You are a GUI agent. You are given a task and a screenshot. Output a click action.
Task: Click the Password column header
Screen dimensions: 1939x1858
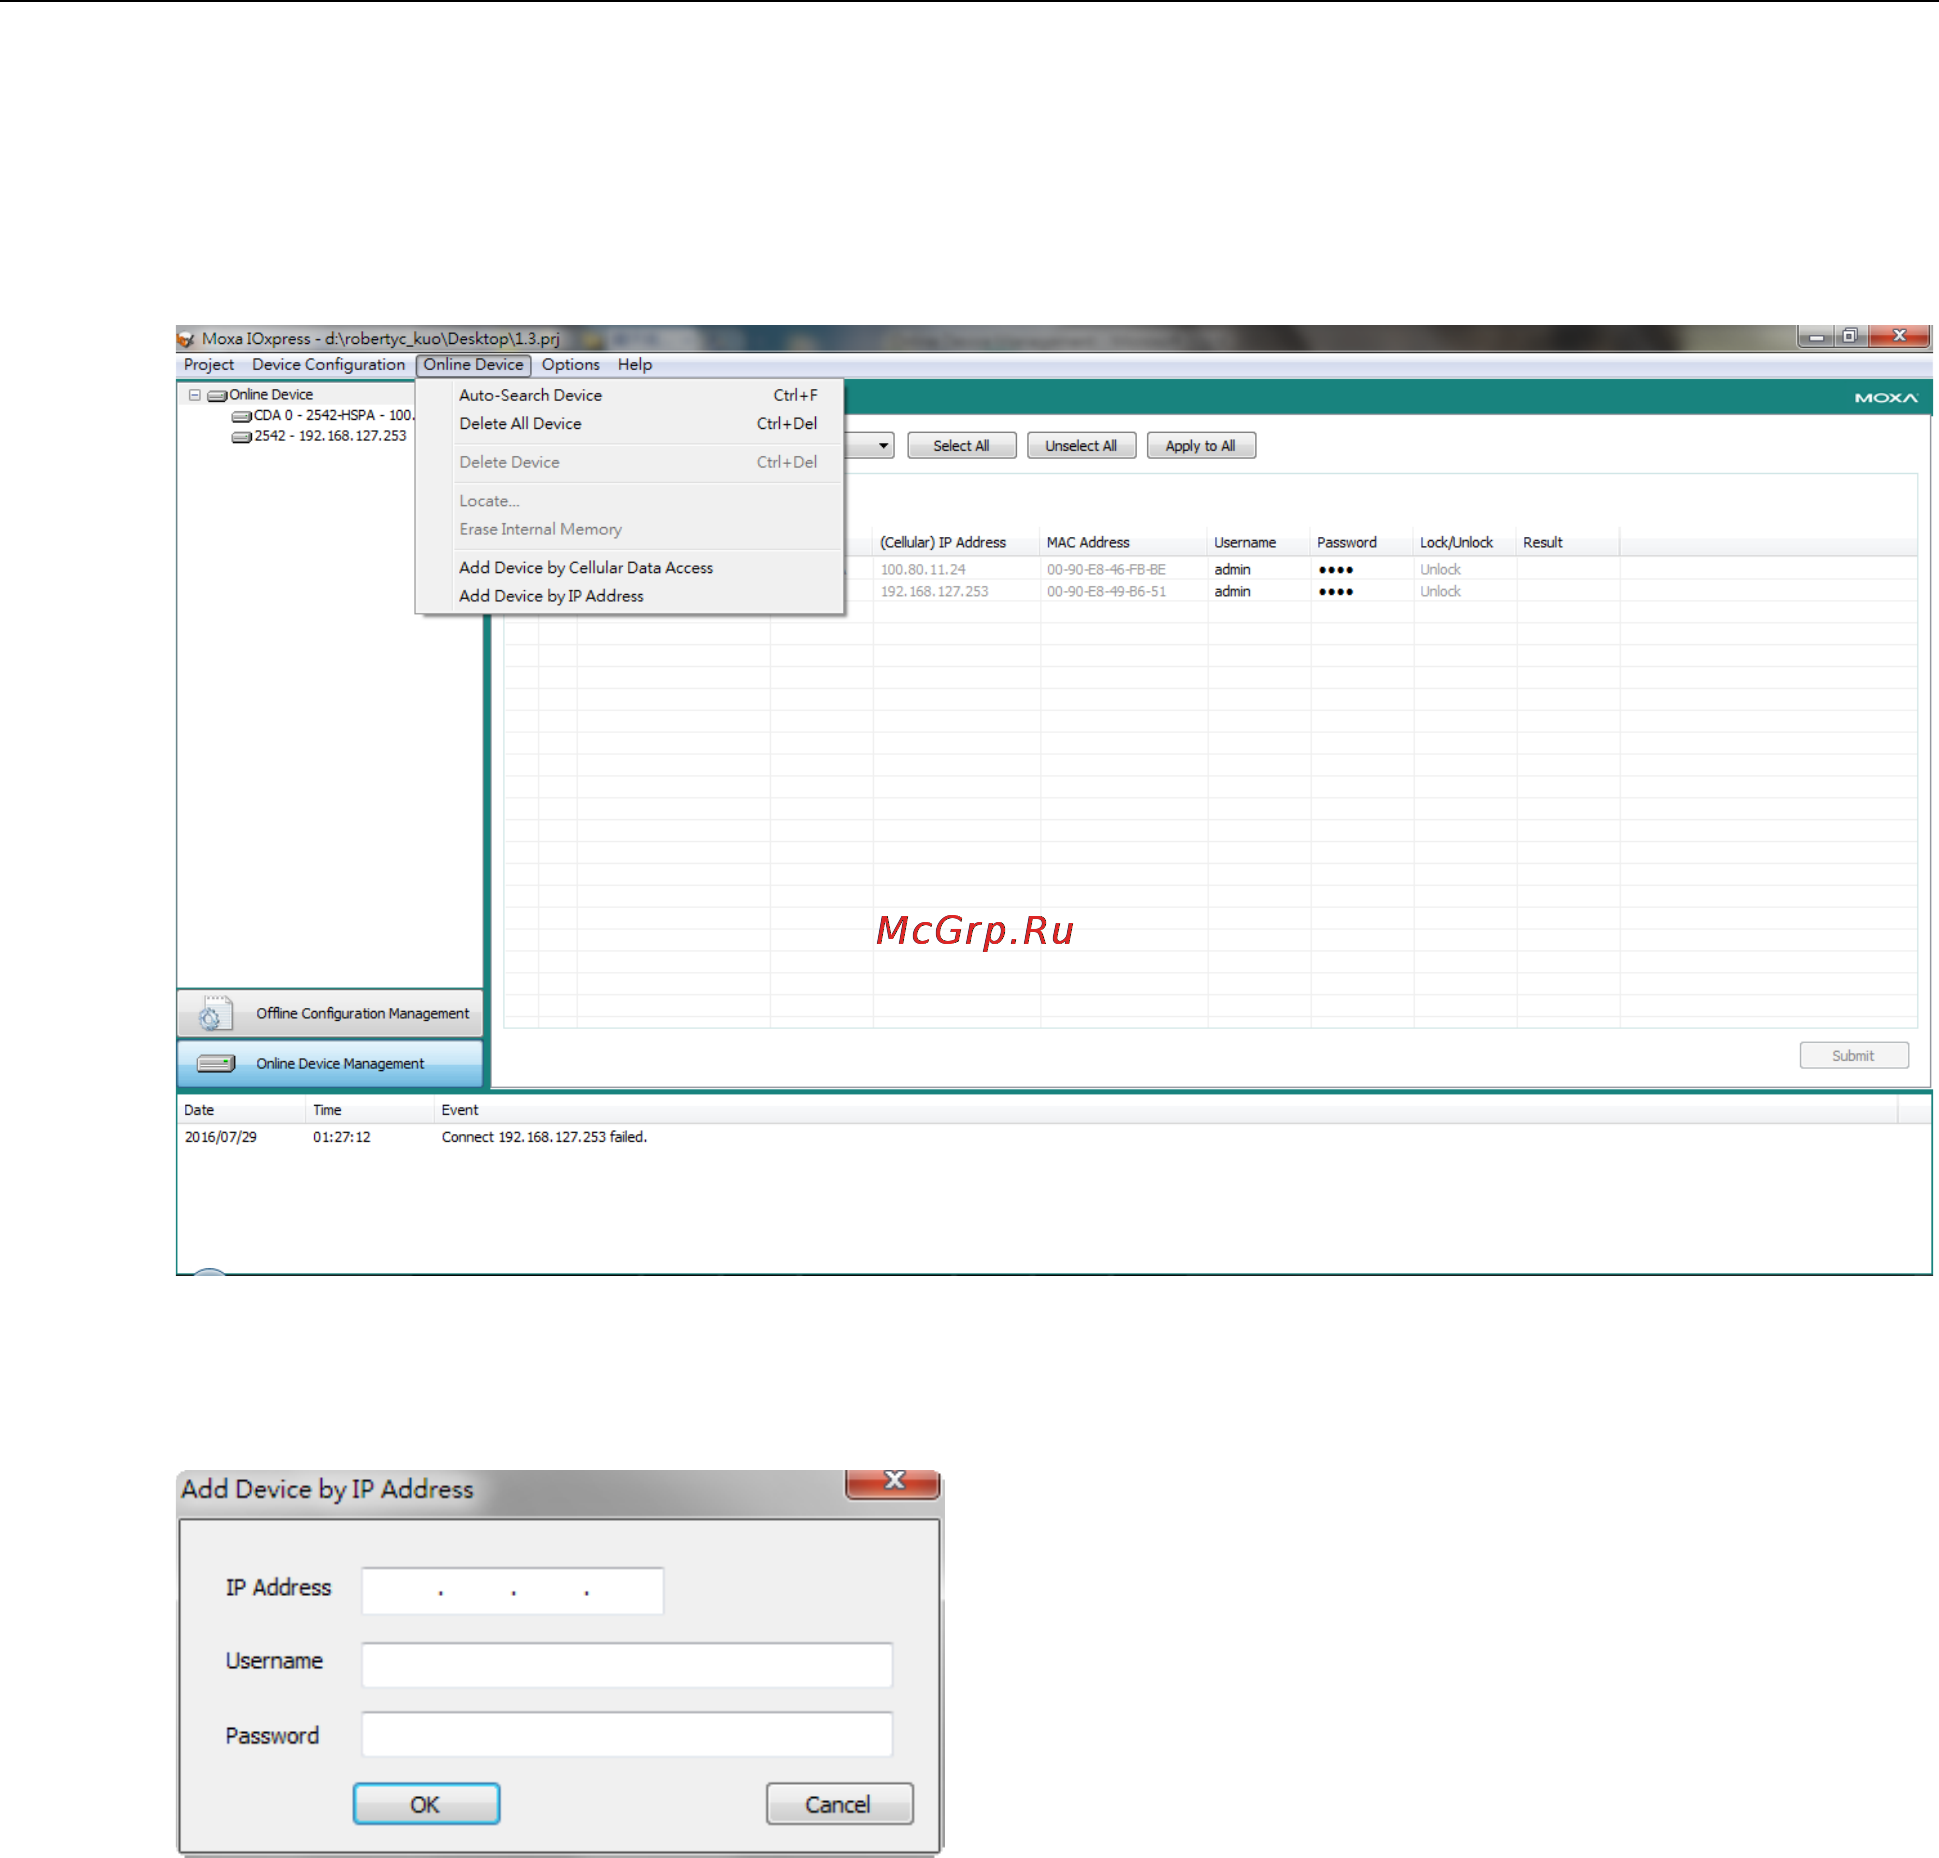1362,543
